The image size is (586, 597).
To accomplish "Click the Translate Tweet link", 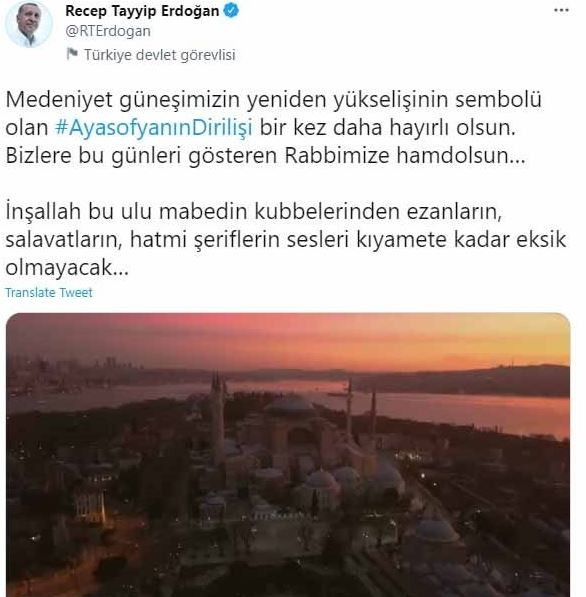I will tap(49, 292).
